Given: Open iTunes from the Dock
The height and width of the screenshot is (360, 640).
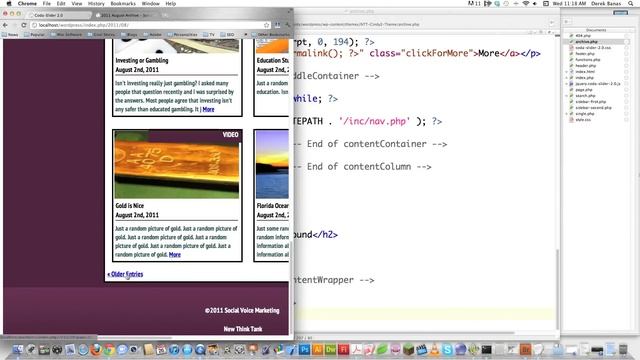Looking at the screenshot, I should click(174, 350).
